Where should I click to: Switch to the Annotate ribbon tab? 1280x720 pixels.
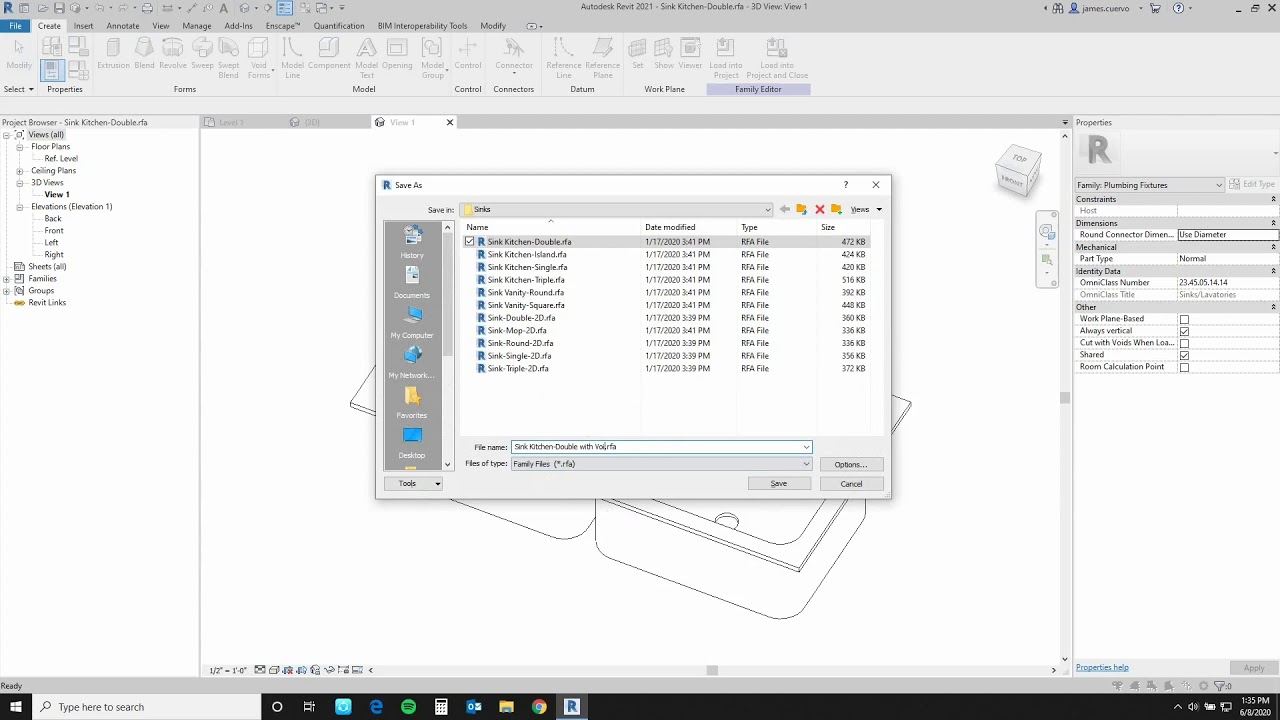coord(123,26)
